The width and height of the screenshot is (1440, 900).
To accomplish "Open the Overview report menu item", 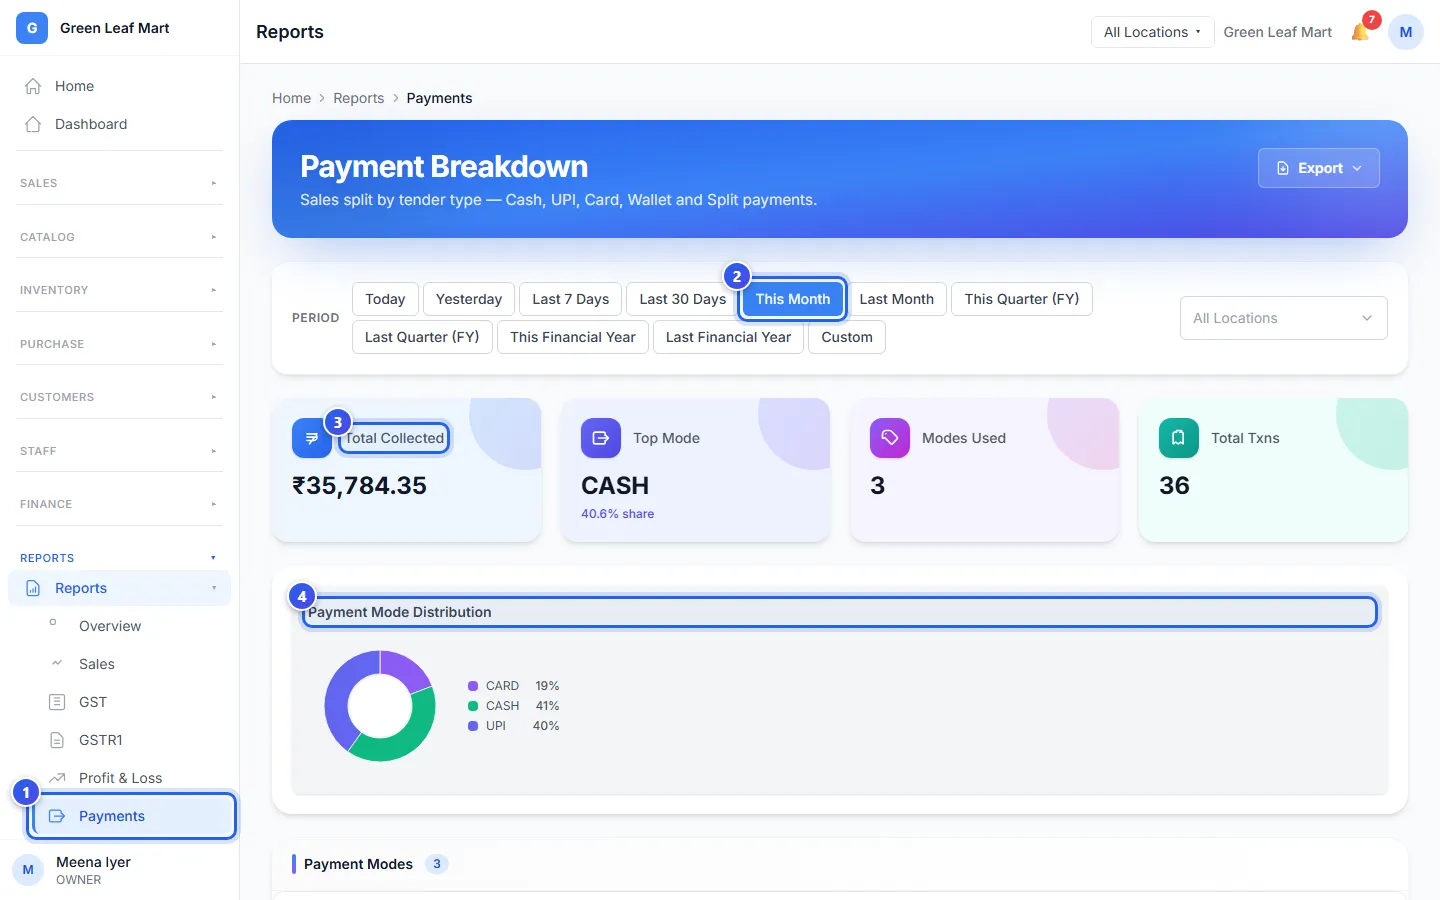I will pos(132,626).
